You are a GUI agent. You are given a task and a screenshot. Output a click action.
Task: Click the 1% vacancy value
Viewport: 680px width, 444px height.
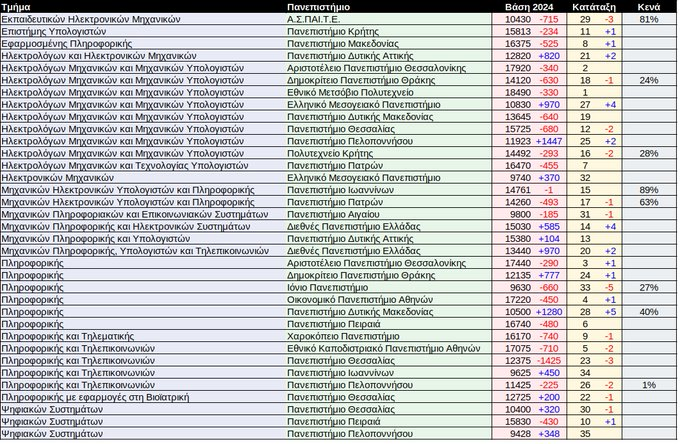tap(649, 385)
